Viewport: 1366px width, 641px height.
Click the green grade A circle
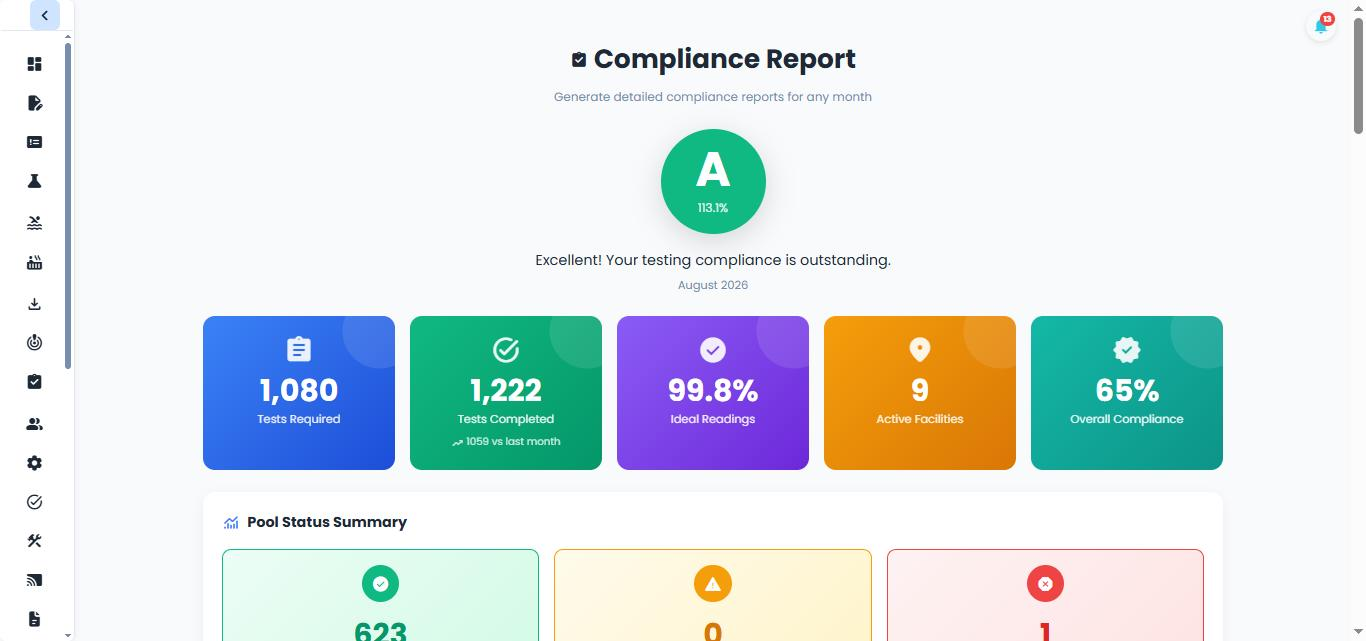click(713, 181)
